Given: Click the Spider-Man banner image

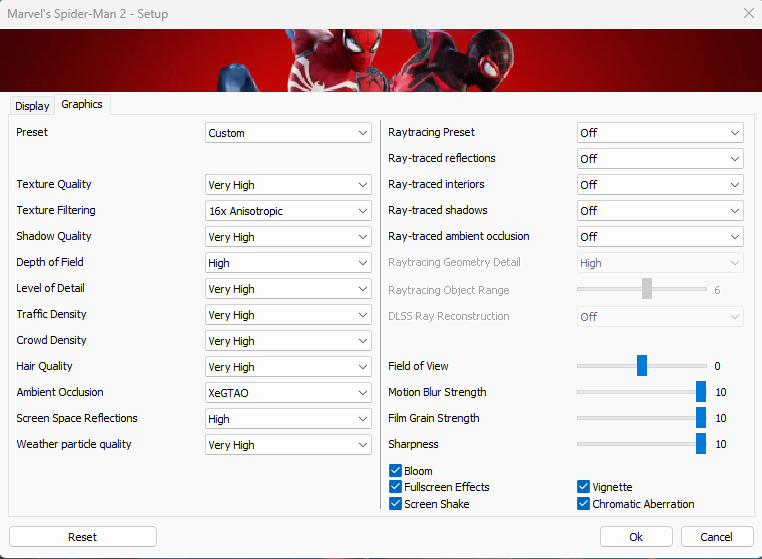Looking at the screenshot, I should click(381, 60).
